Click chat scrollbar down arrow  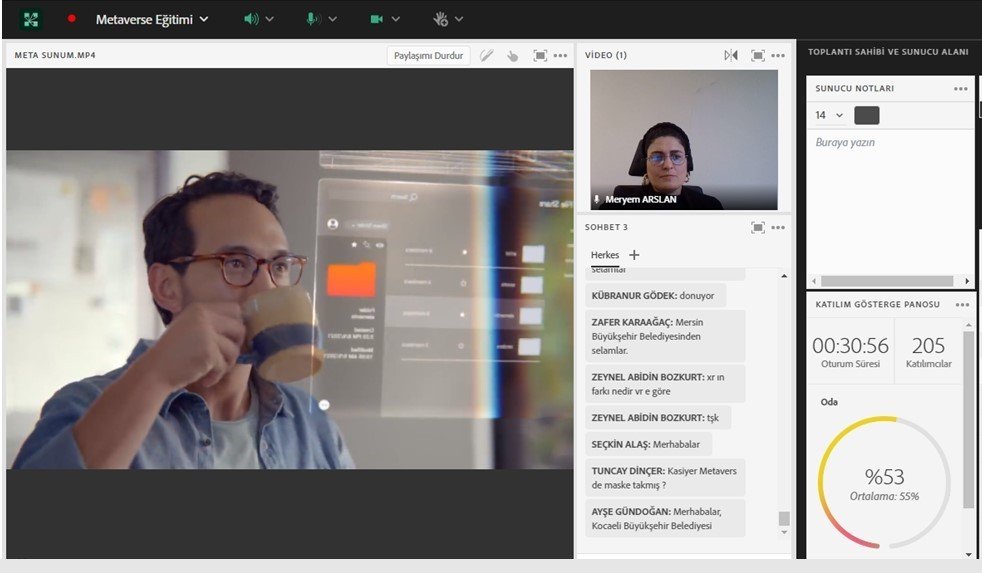pos(784,532)
